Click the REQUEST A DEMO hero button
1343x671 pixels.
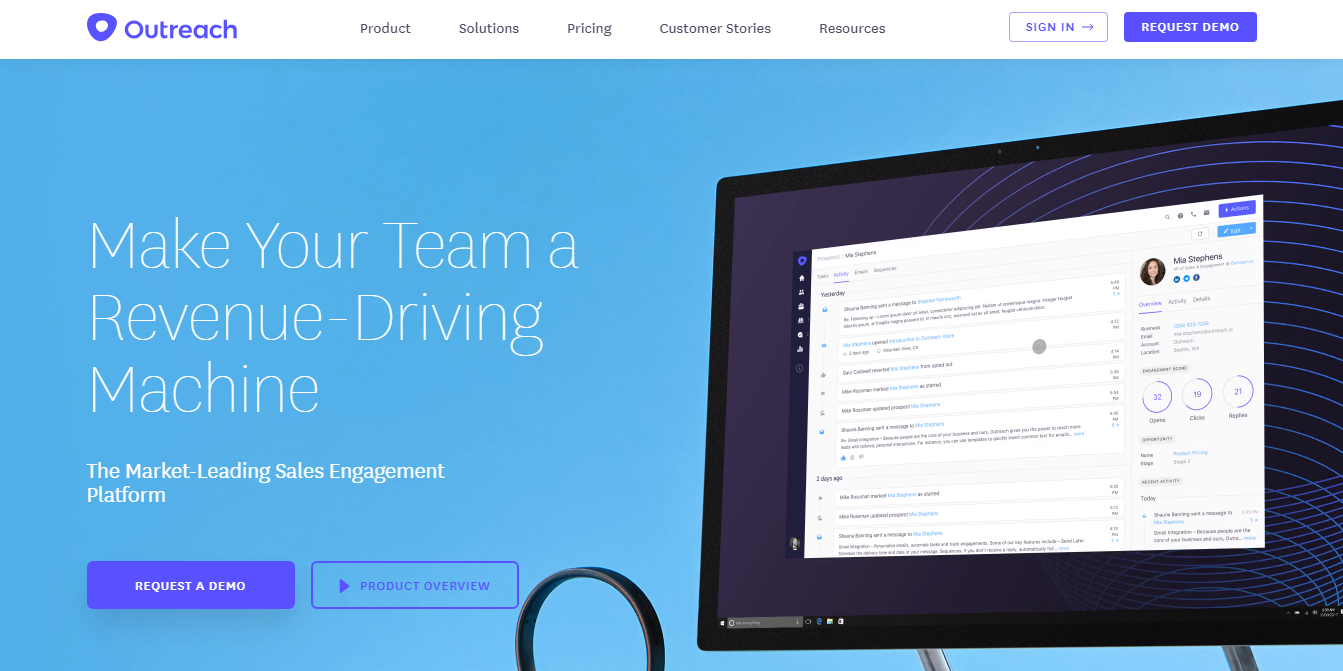[191, 585]
